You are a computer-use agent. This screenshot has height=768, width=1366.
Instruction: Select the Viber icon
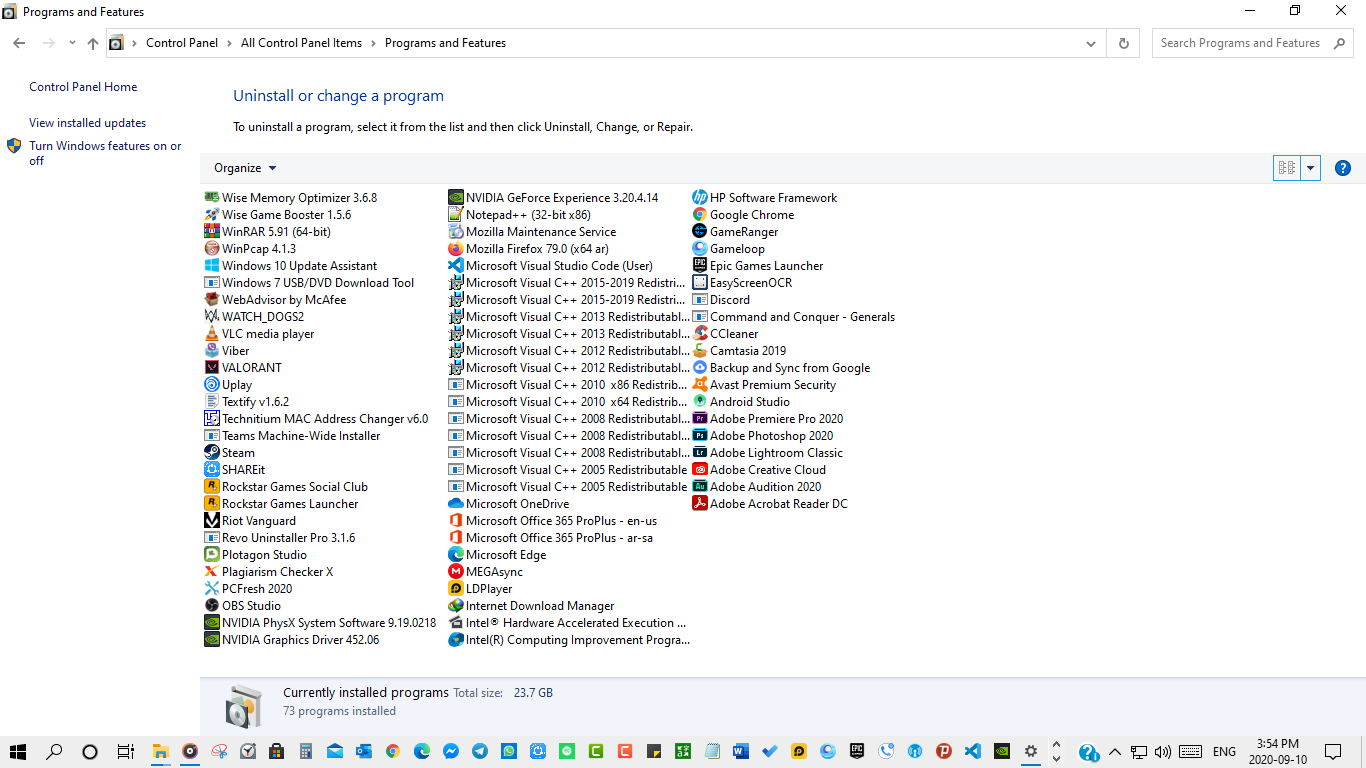[x=212, y=351]
